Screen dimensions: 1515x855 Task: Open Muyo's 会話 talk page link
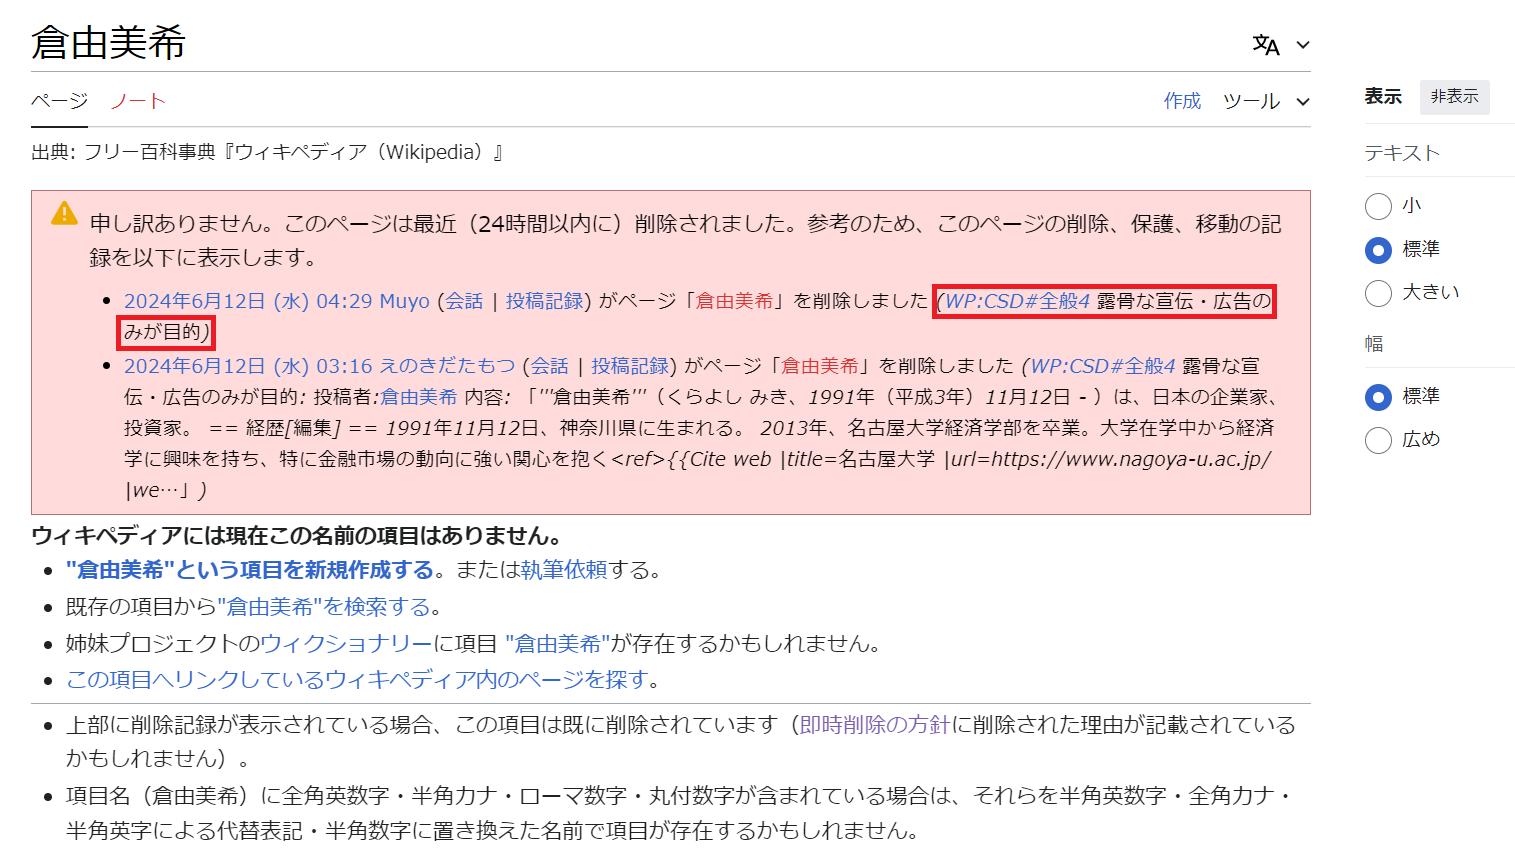[464, 301]
